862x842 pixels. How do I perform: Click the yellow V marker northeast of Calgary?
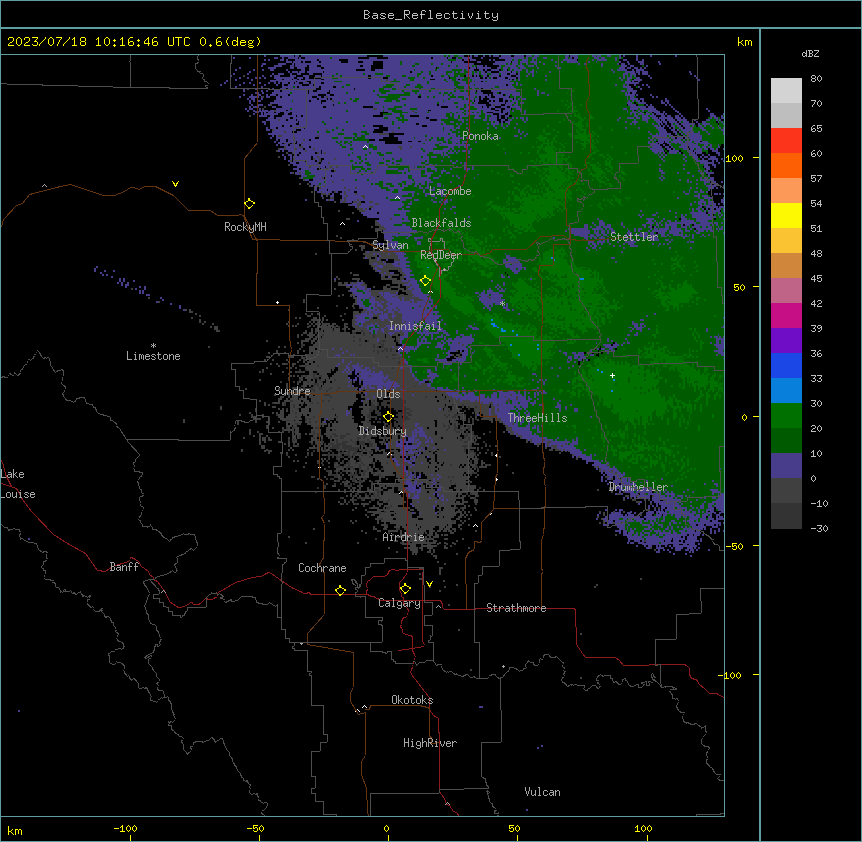point(429,584)
